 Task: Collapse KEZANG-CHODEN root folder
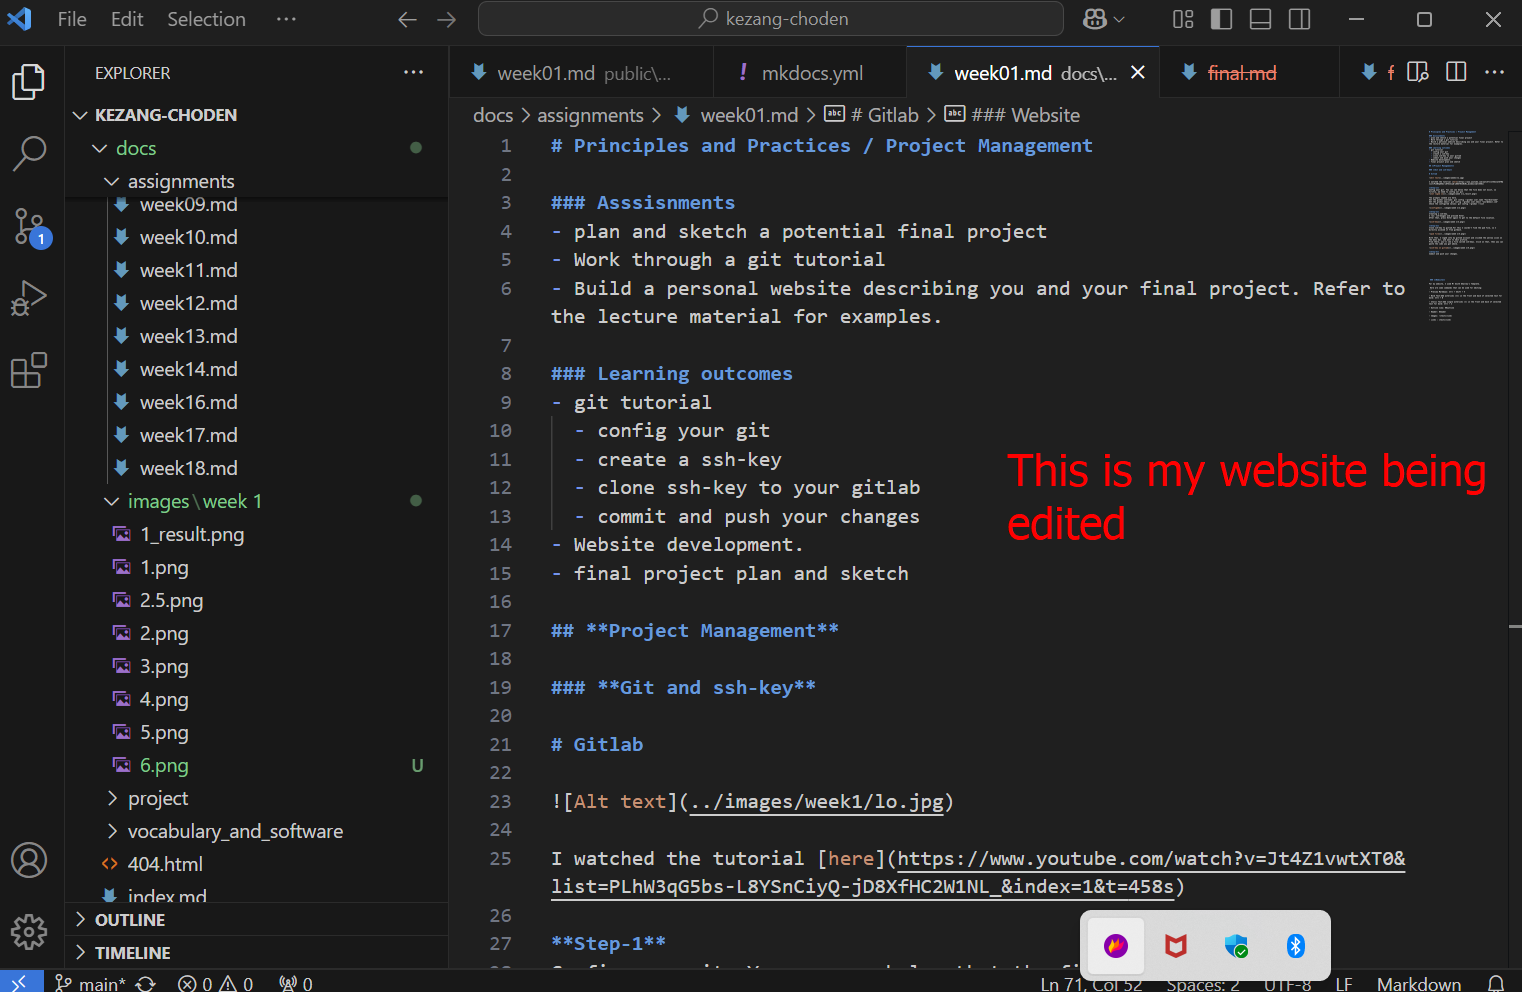[258, 115]
